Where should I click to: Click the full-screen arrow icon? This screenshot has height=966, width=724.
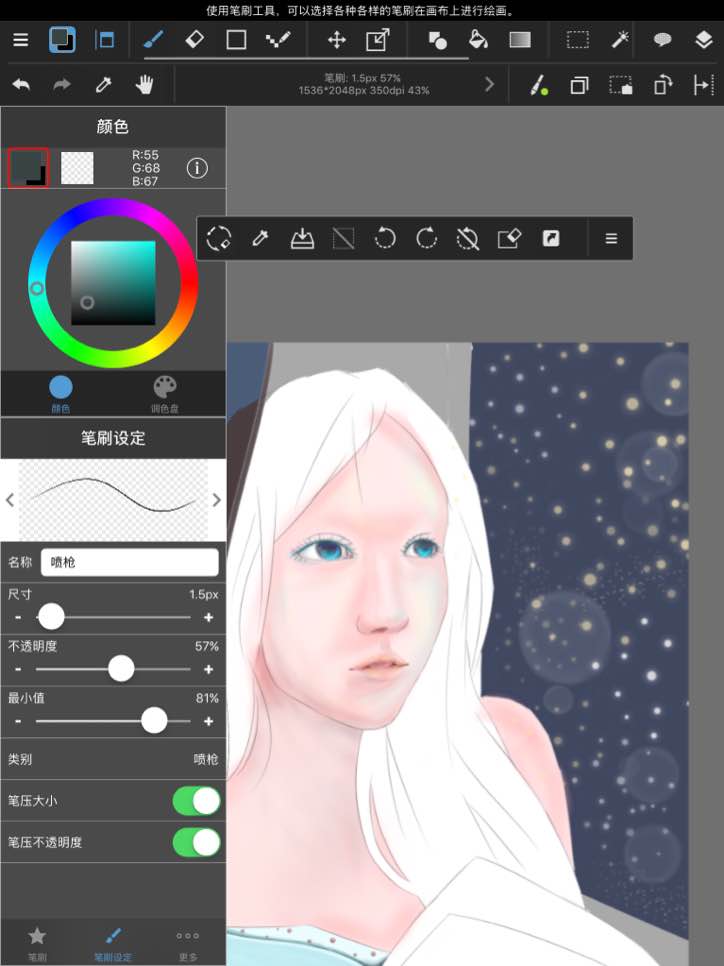click(551, 238)
